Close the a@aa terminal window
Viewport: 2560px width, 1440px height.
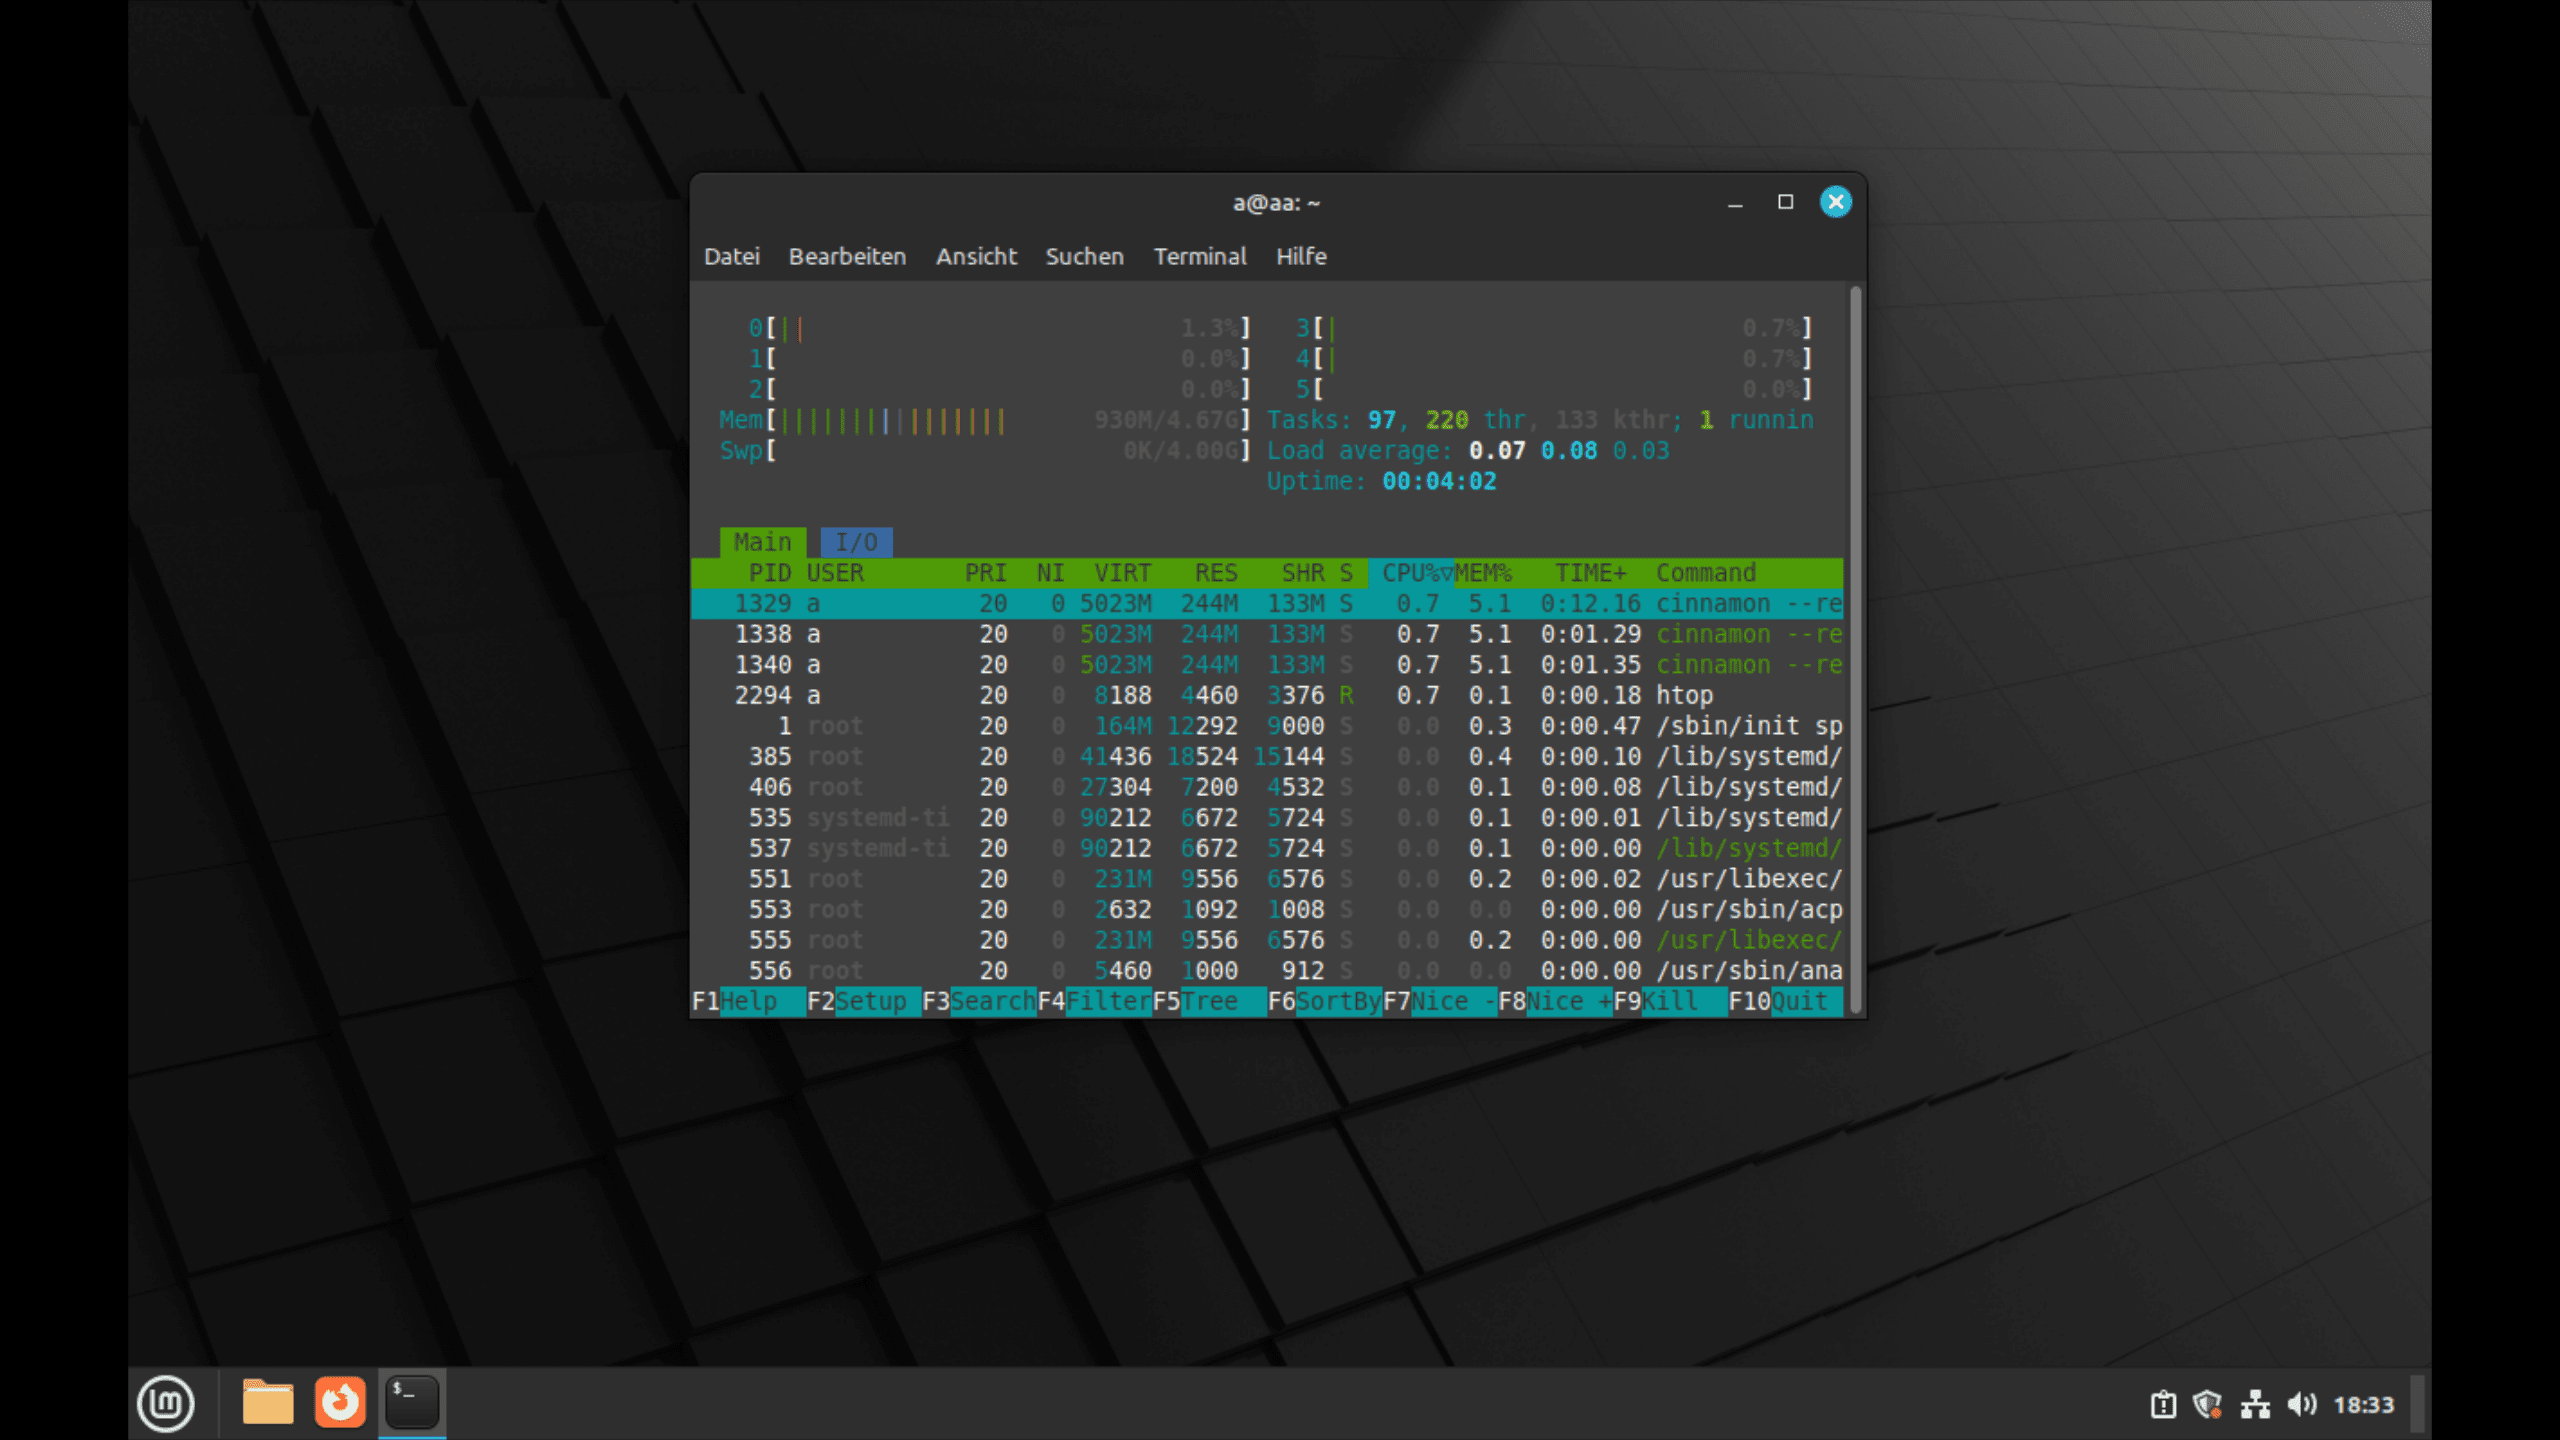(x=1835, y=202)
